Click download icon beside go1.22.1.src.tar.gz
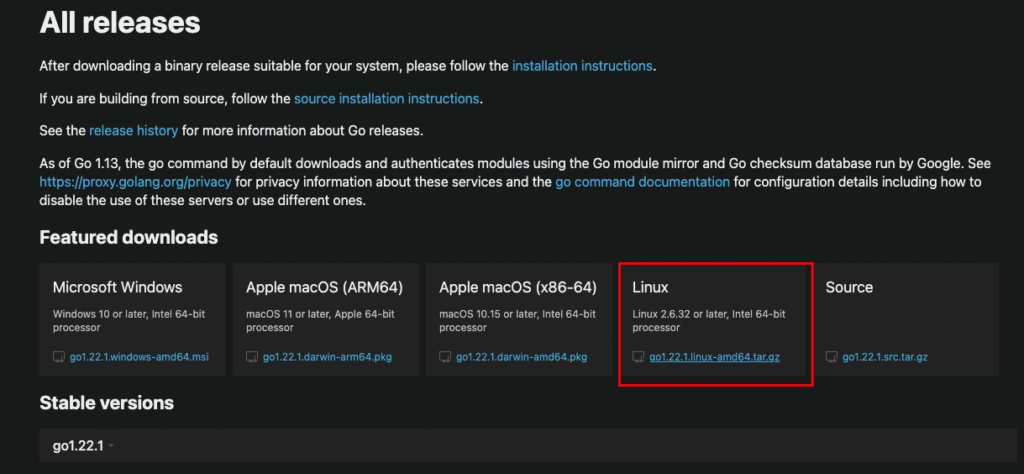This screenshot has height=474, width=1024. click(x=832, y=357)
